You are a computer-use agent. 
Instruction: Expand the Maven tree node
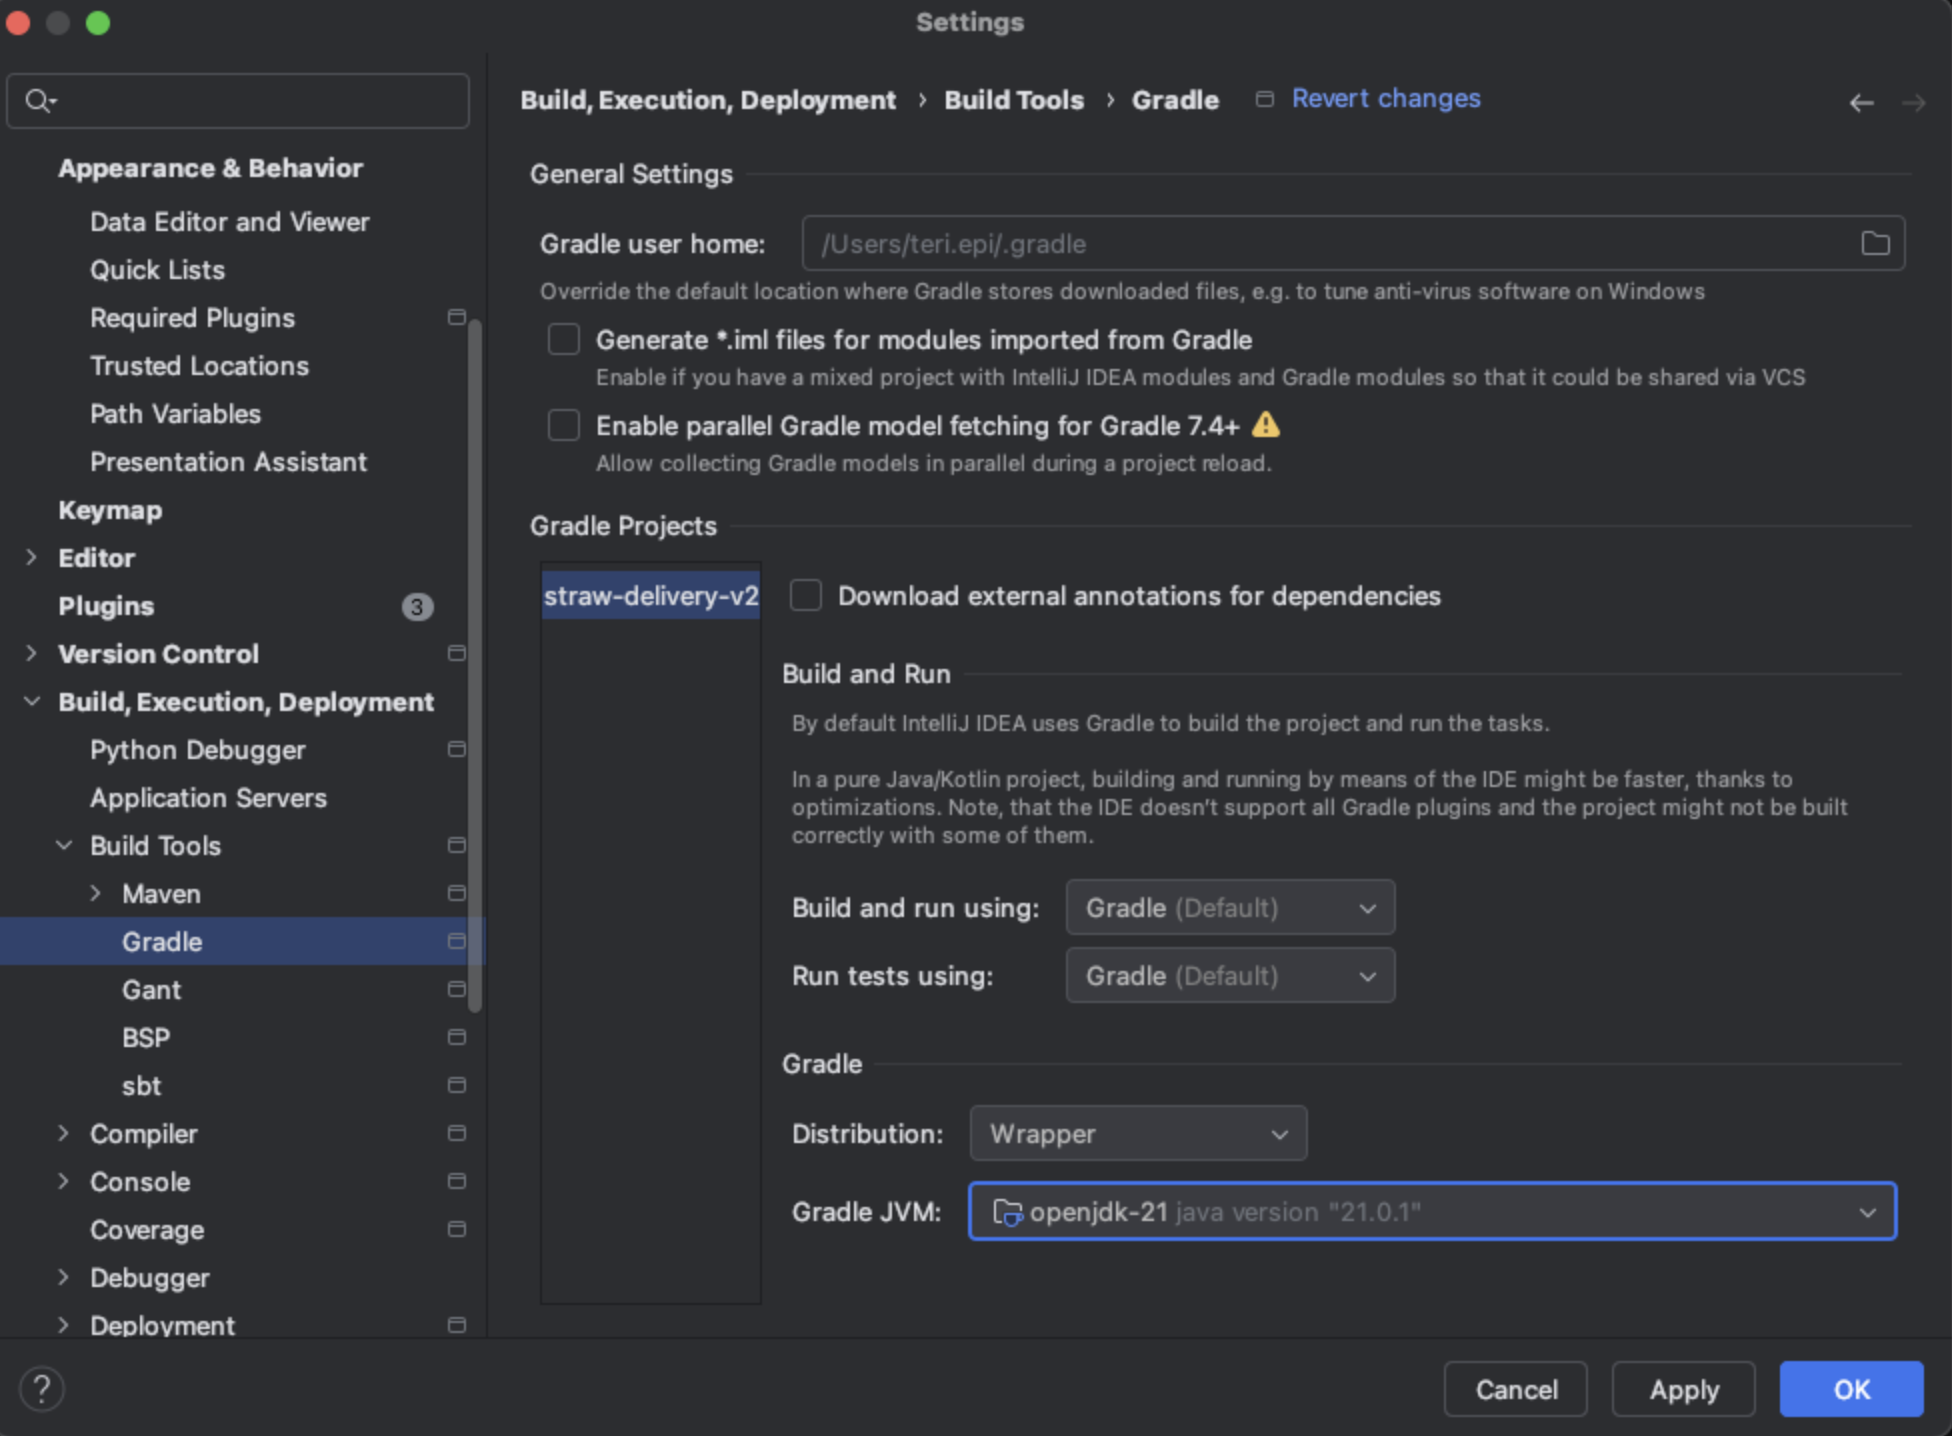pos(96,893)
